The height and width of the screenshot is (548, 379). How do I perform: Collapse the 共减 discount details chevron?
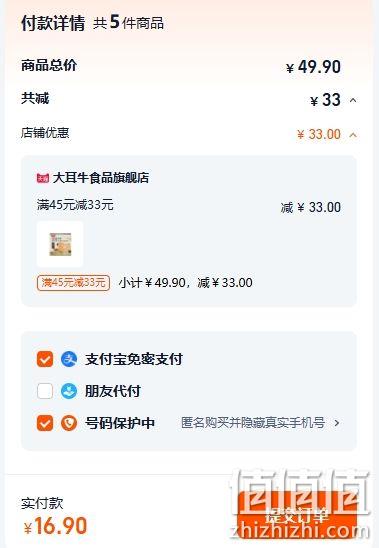click(x=353, y=101)
